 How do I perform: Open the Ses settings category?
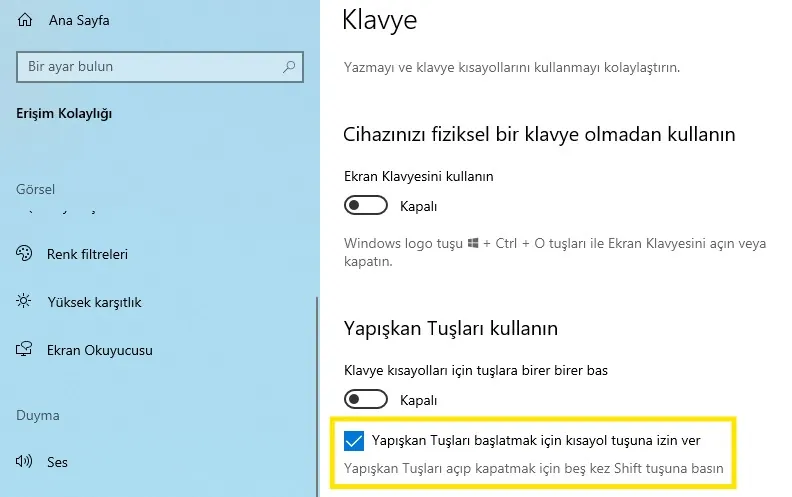(57, 462)
